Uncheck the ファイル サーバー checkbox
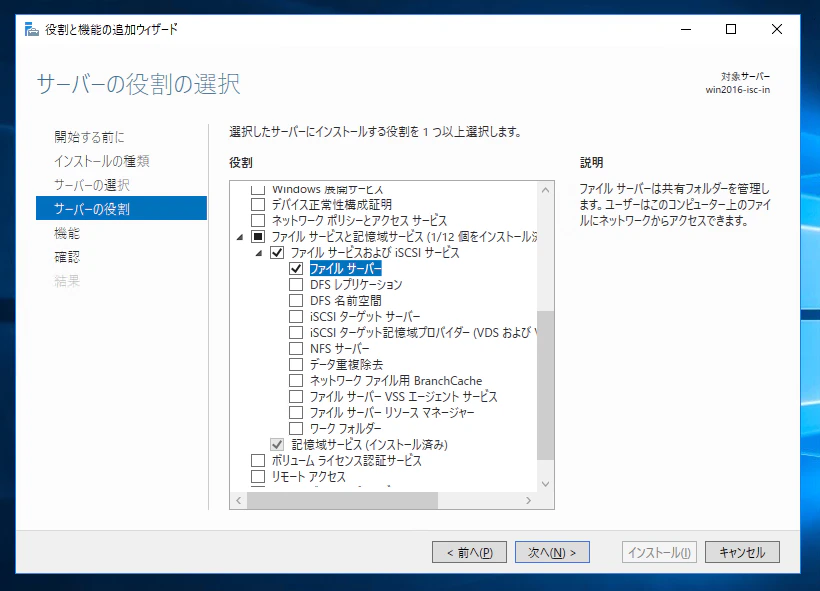Screen dimensions: 820x591 296,268
